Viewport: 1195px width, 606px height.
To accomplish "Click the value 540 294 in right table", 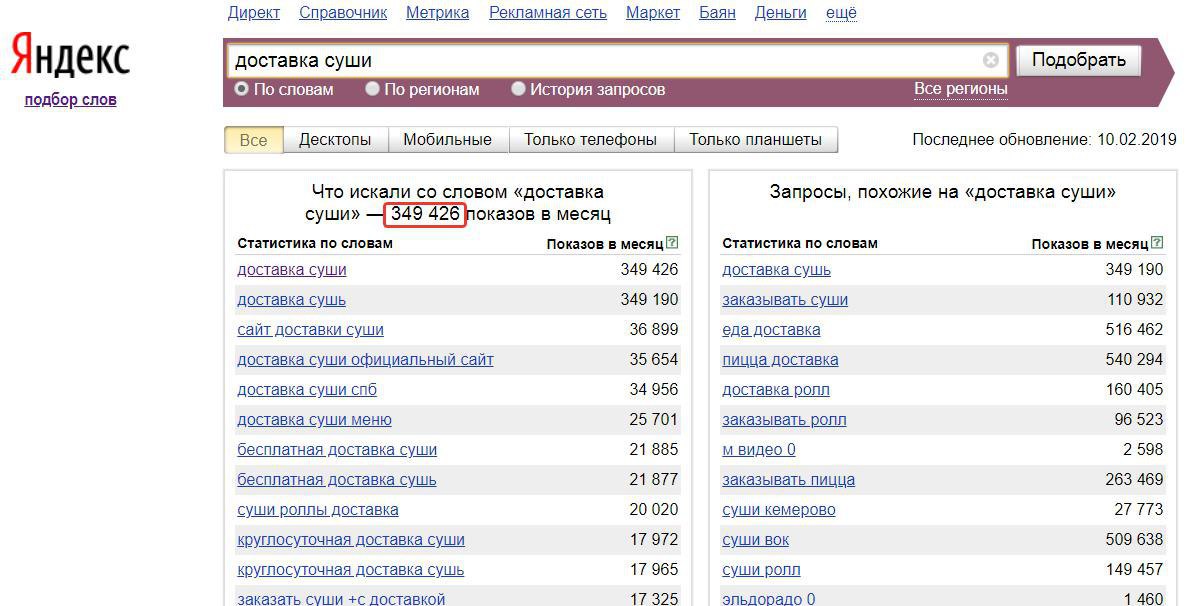I will [x=1135, y=359].
